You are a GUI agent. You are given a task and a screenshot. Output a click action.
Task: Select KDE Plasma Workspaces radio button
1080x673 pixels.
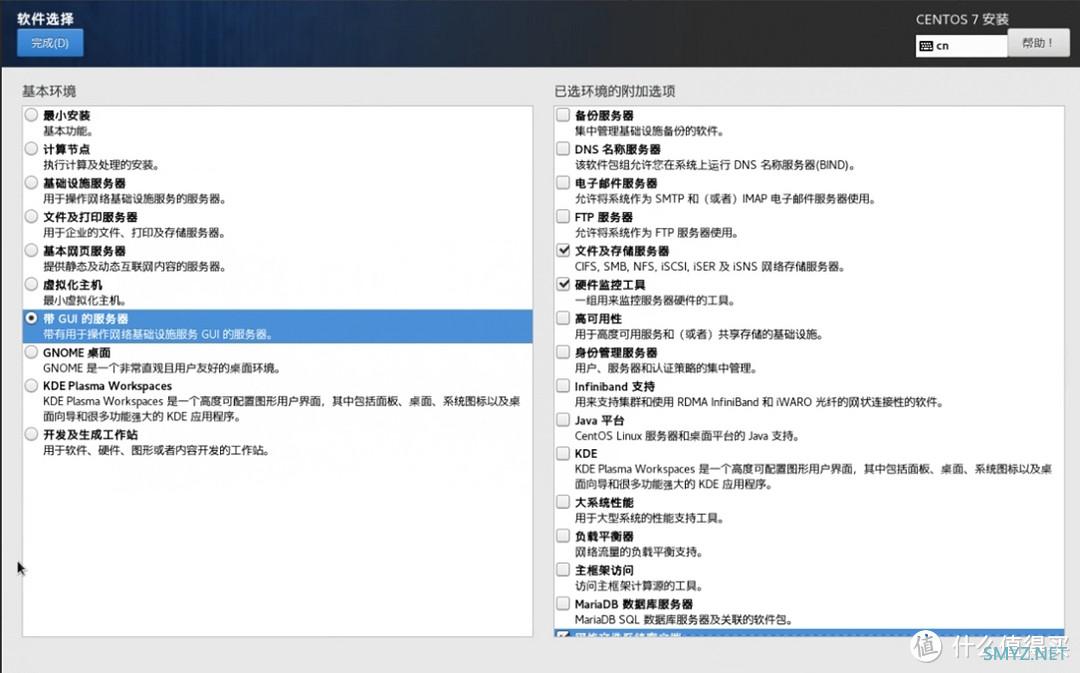point(31,386)
